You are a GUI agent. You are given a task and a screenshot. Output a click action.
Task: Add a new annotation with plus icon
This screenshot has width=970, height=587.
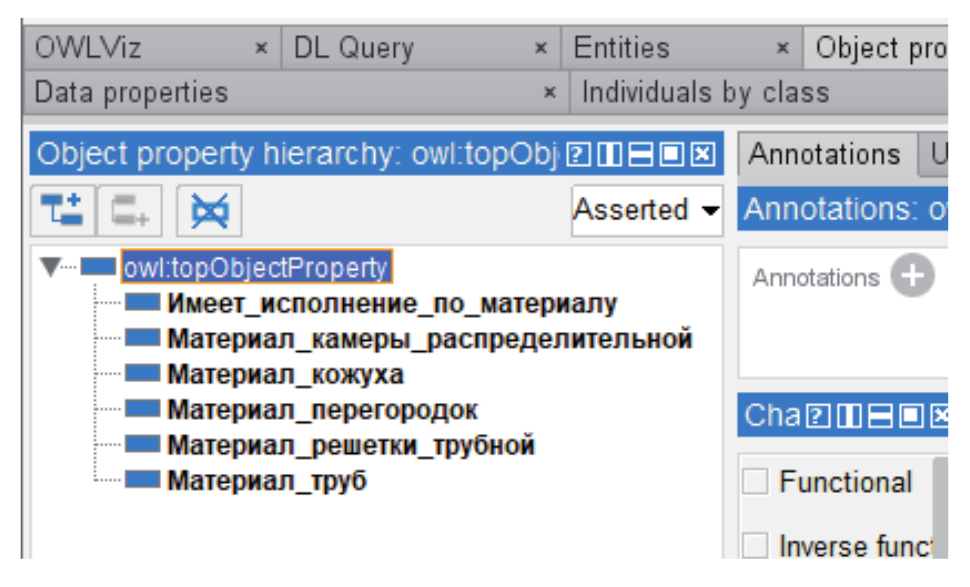click(x=912, y=276)
